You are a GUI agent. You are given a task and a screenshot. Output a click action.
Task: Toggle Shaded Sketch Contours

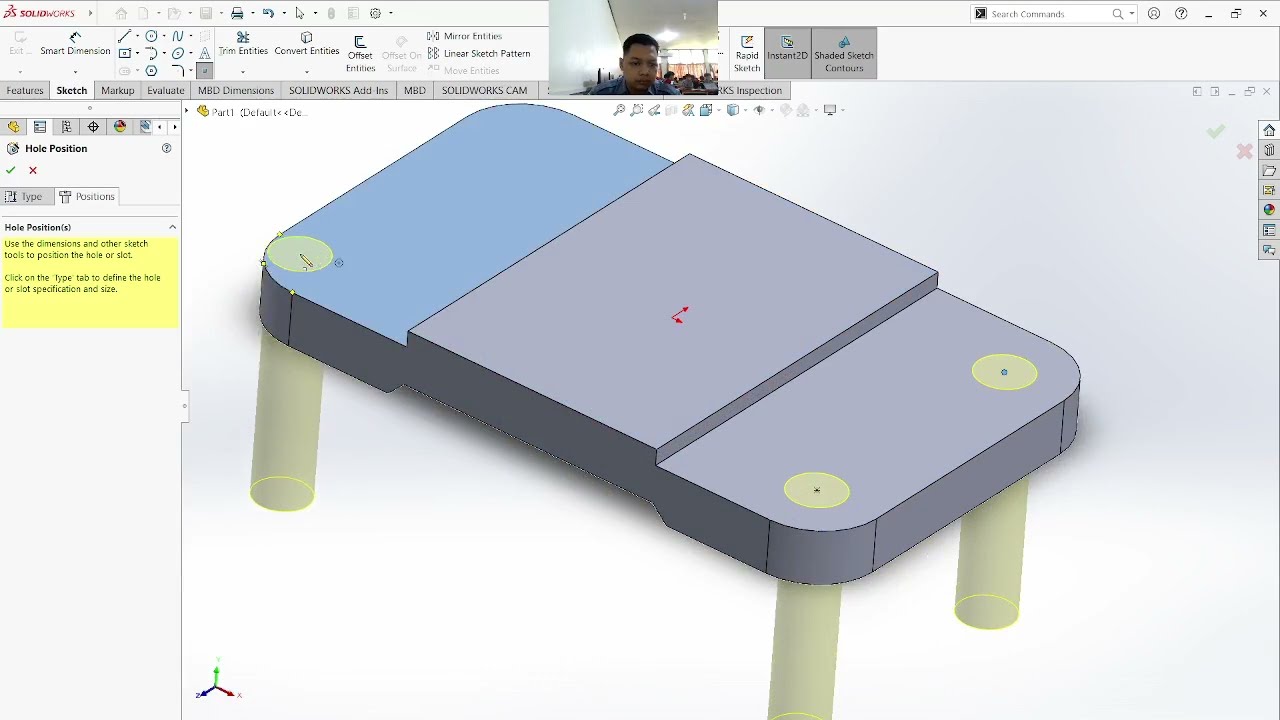pyautogui.click(x=844, y=54)
